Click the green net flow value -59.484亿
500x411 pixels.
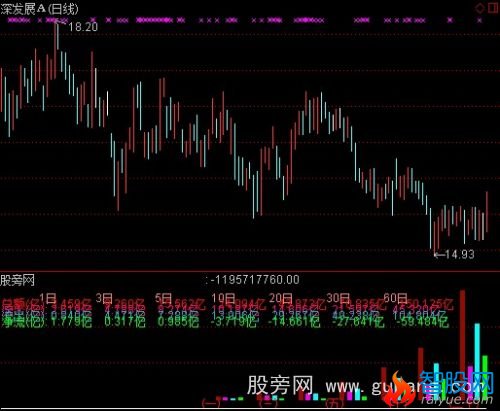coord(421,322)
